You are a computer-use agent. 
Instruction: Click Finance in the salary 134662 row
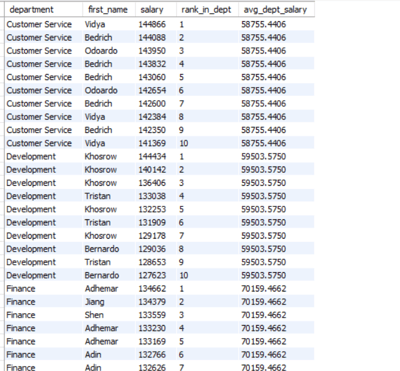(x=21, y=289)
